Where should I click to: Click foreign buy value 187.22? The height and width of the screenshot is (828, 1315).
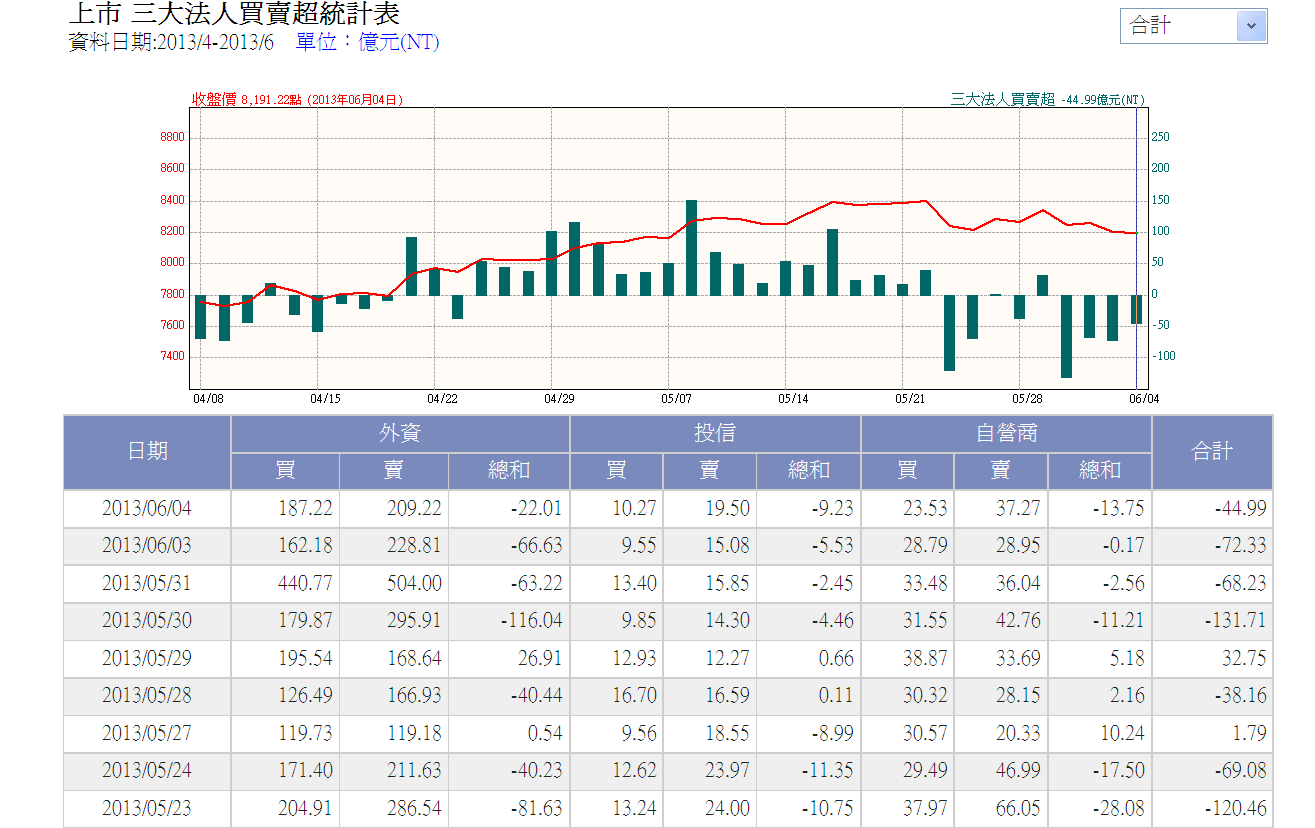coord(305,509)
